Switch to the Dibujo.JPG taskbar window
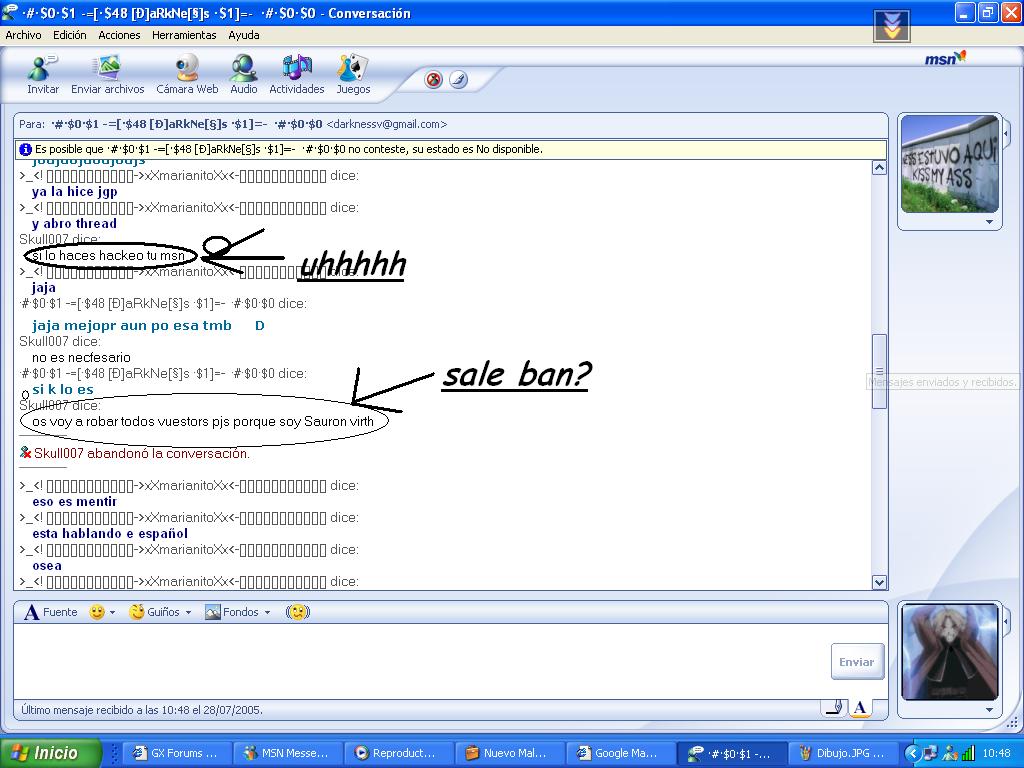Viewport: 1024px width, 768px height. [x=842, y=753]
